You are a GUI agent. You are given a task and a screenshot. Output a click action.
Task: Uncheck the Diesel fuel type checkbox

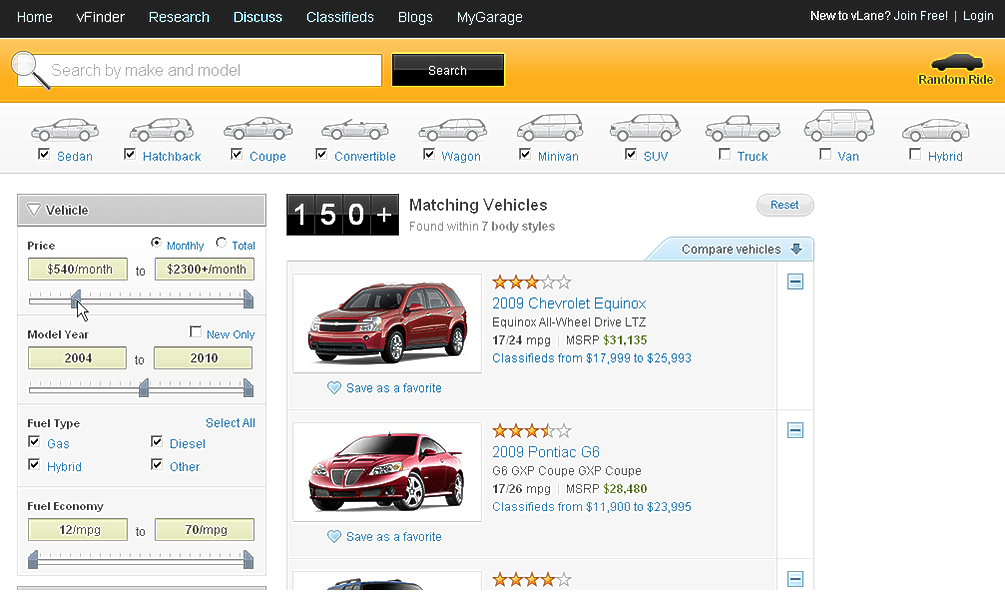(157, 442)
